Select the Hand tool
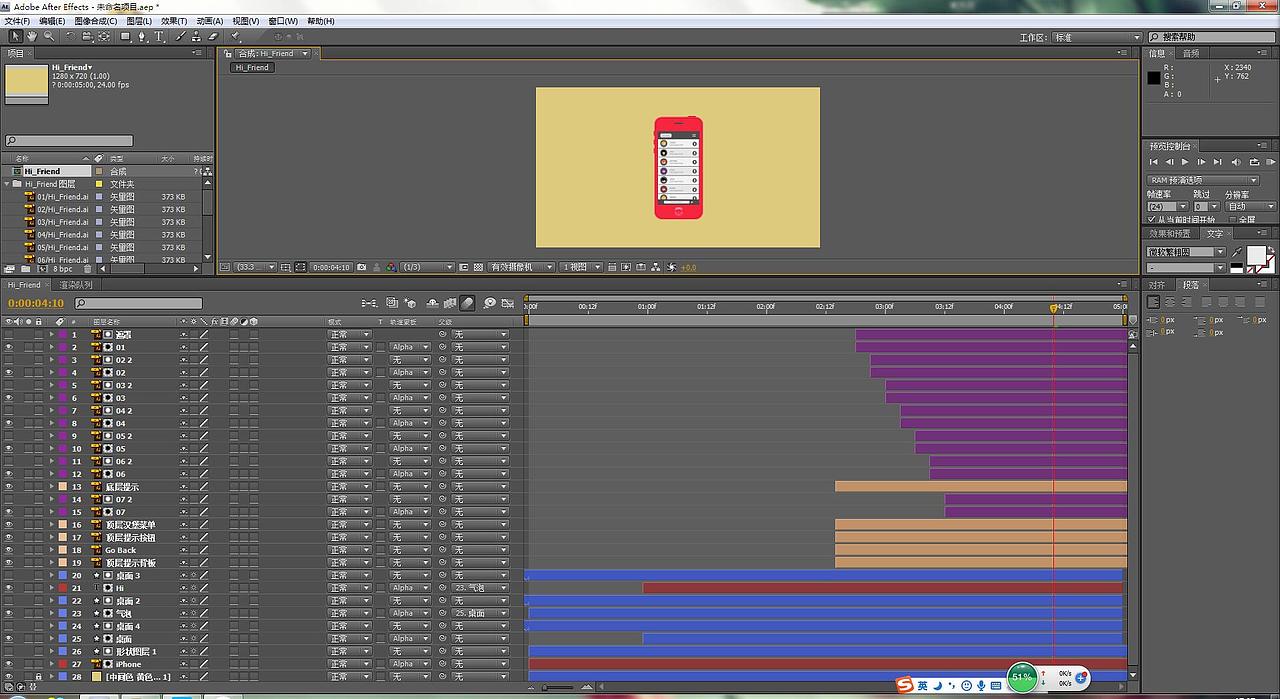This screenshot has width=1280, height=699. click(32, 36)
